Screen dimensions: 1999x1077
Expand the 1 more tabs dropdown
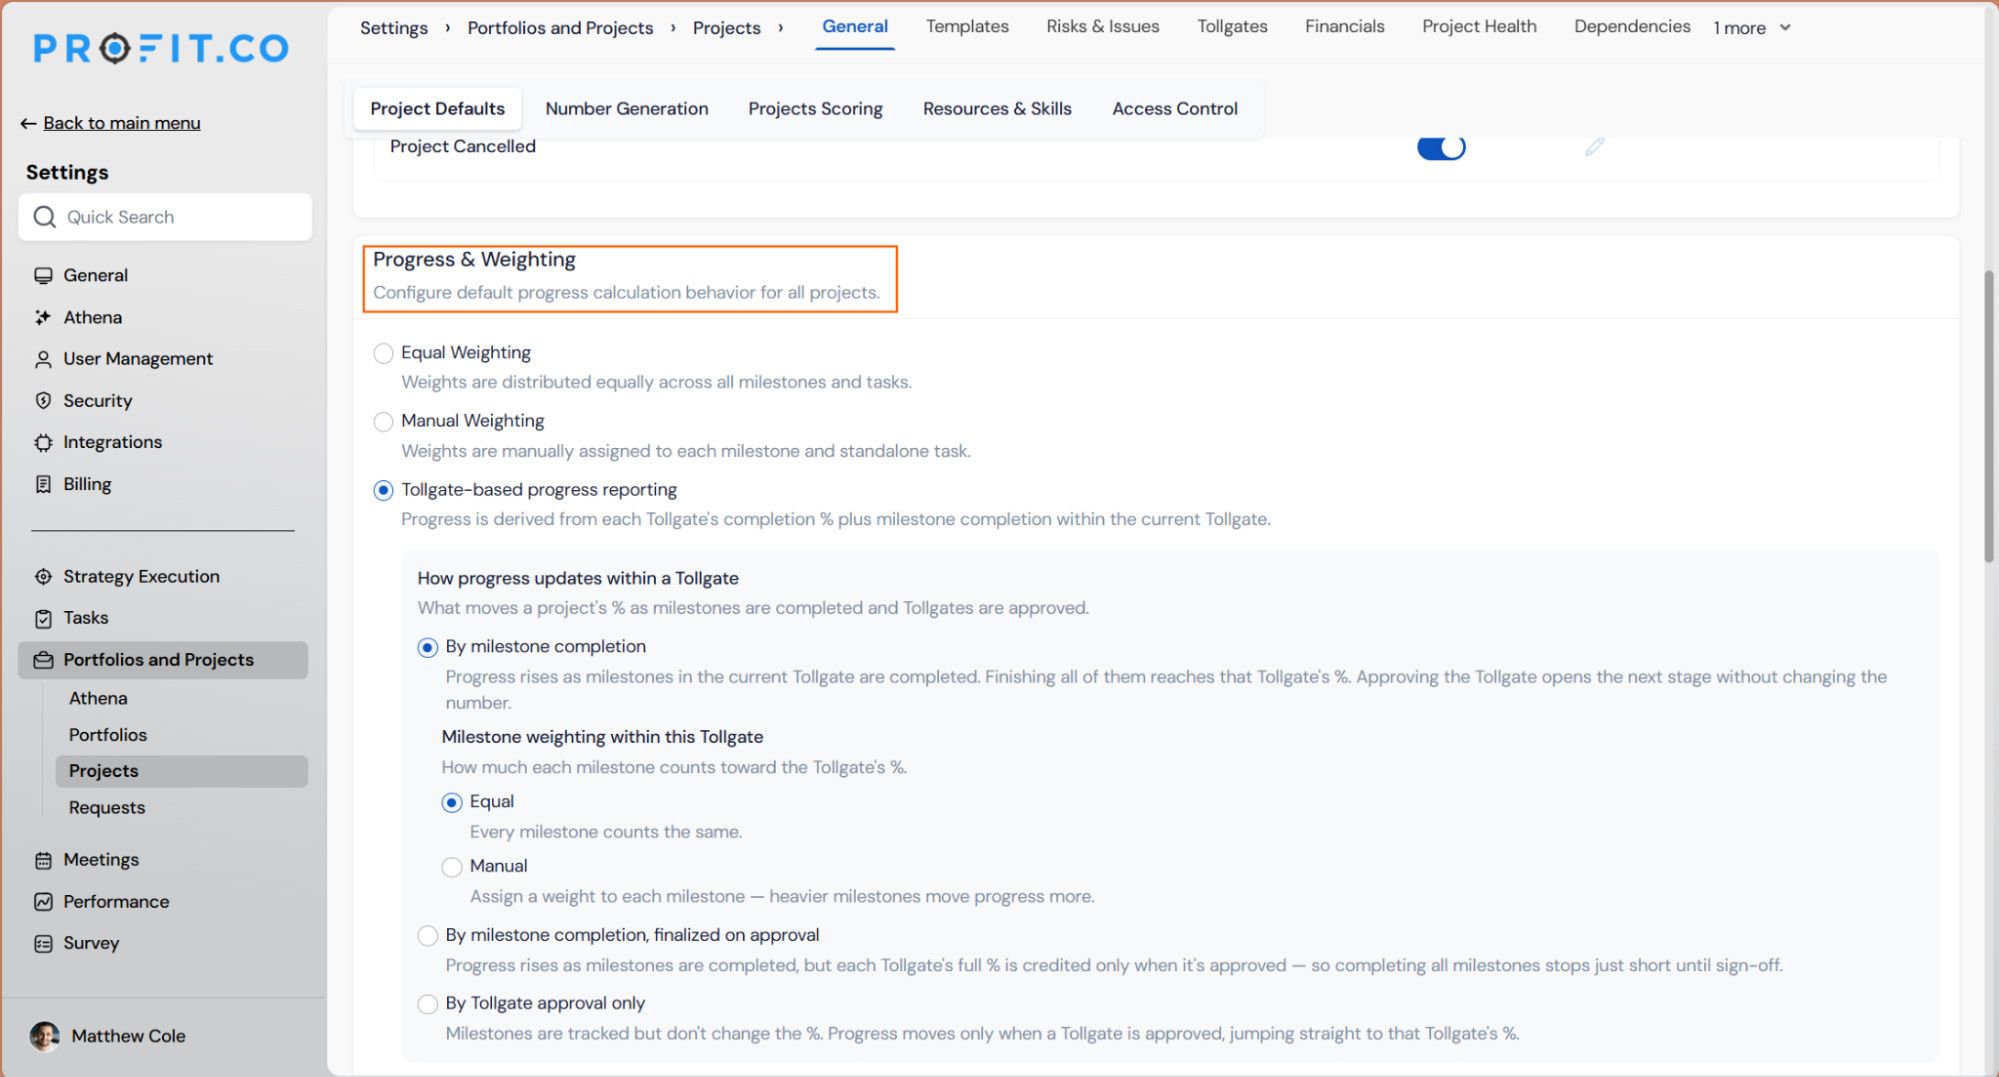click(x=1752, y=28)
